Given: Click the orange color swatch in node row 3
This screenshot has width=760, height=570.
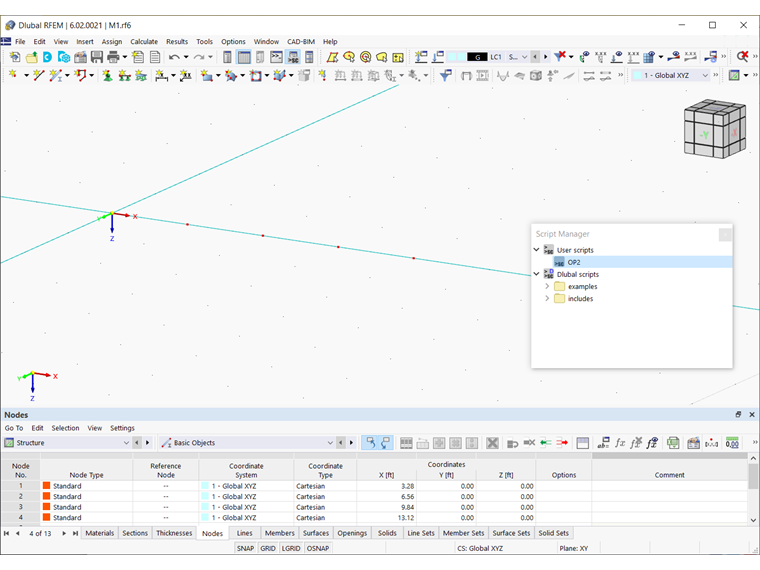Looking at the screenshot, I should coord(47,507).
